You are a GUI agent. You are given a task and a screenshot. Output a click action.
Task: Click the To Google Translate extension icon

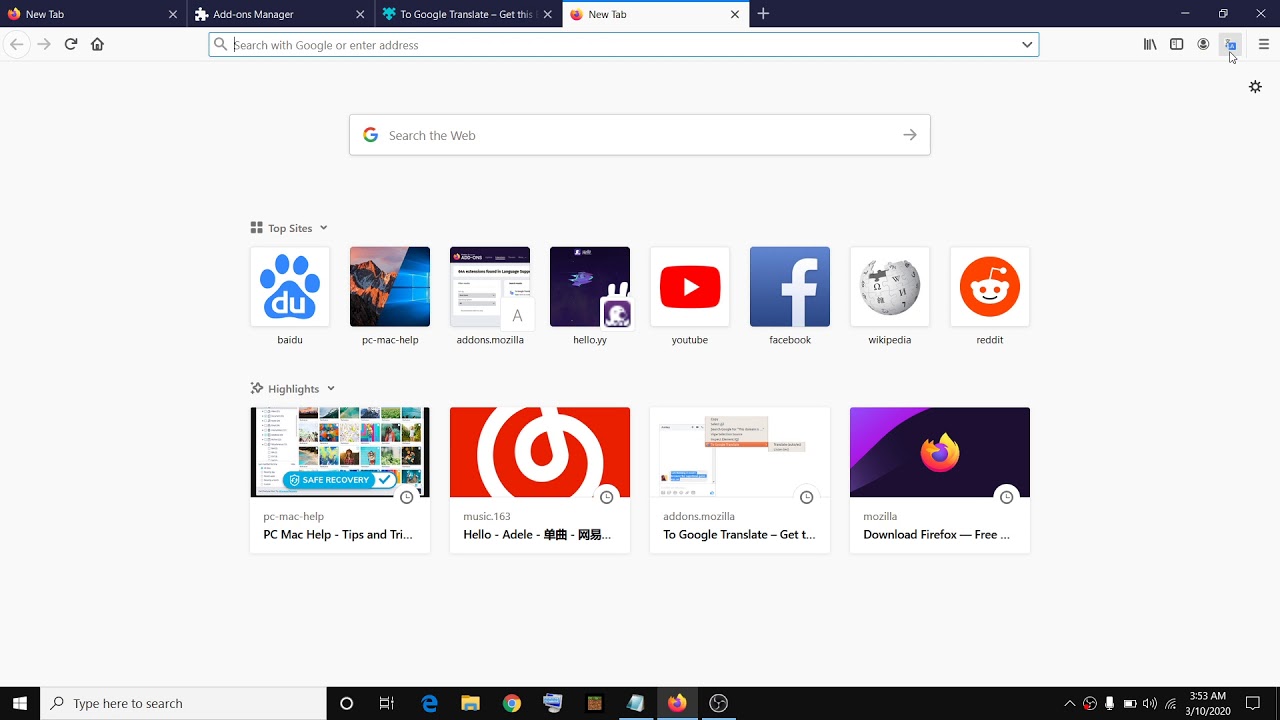(x=1230, y=44)
